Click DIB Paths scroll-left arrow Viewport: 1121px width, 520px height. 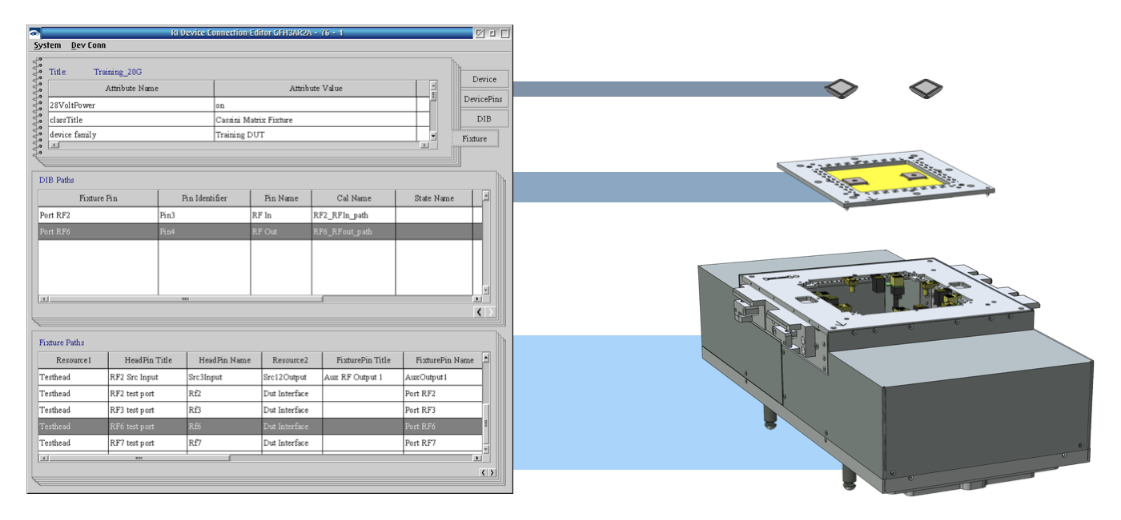coord(42,298)
